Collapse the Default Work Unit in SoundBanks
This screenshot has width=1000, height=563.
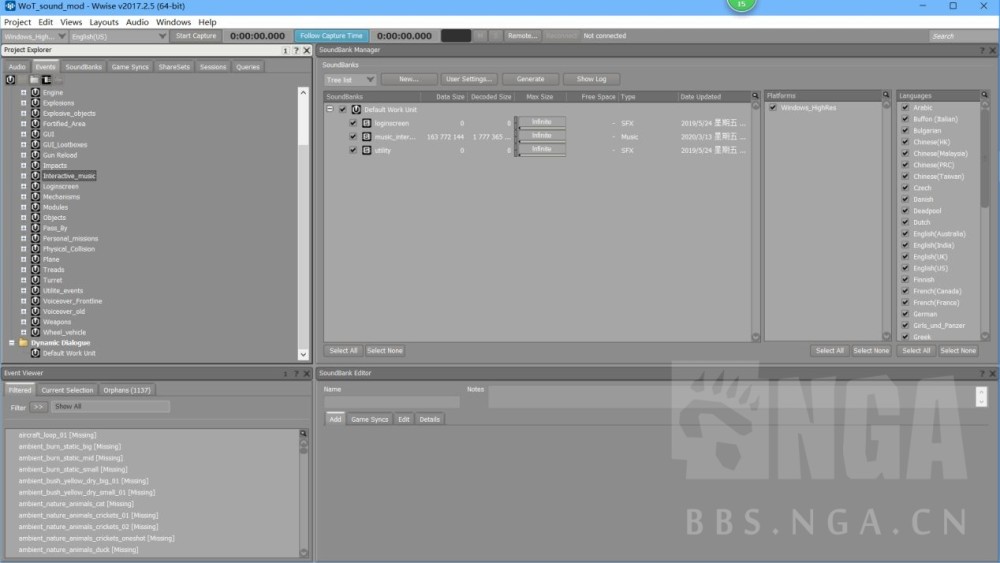(330, 109)
